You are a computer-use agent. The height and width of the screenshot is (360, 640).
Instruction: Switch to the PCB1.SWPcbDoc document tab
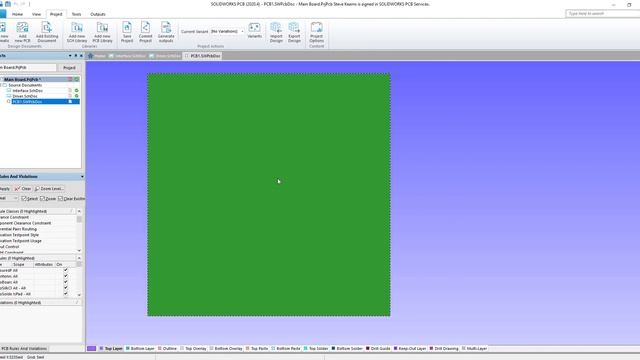click(x=202, y=56)
